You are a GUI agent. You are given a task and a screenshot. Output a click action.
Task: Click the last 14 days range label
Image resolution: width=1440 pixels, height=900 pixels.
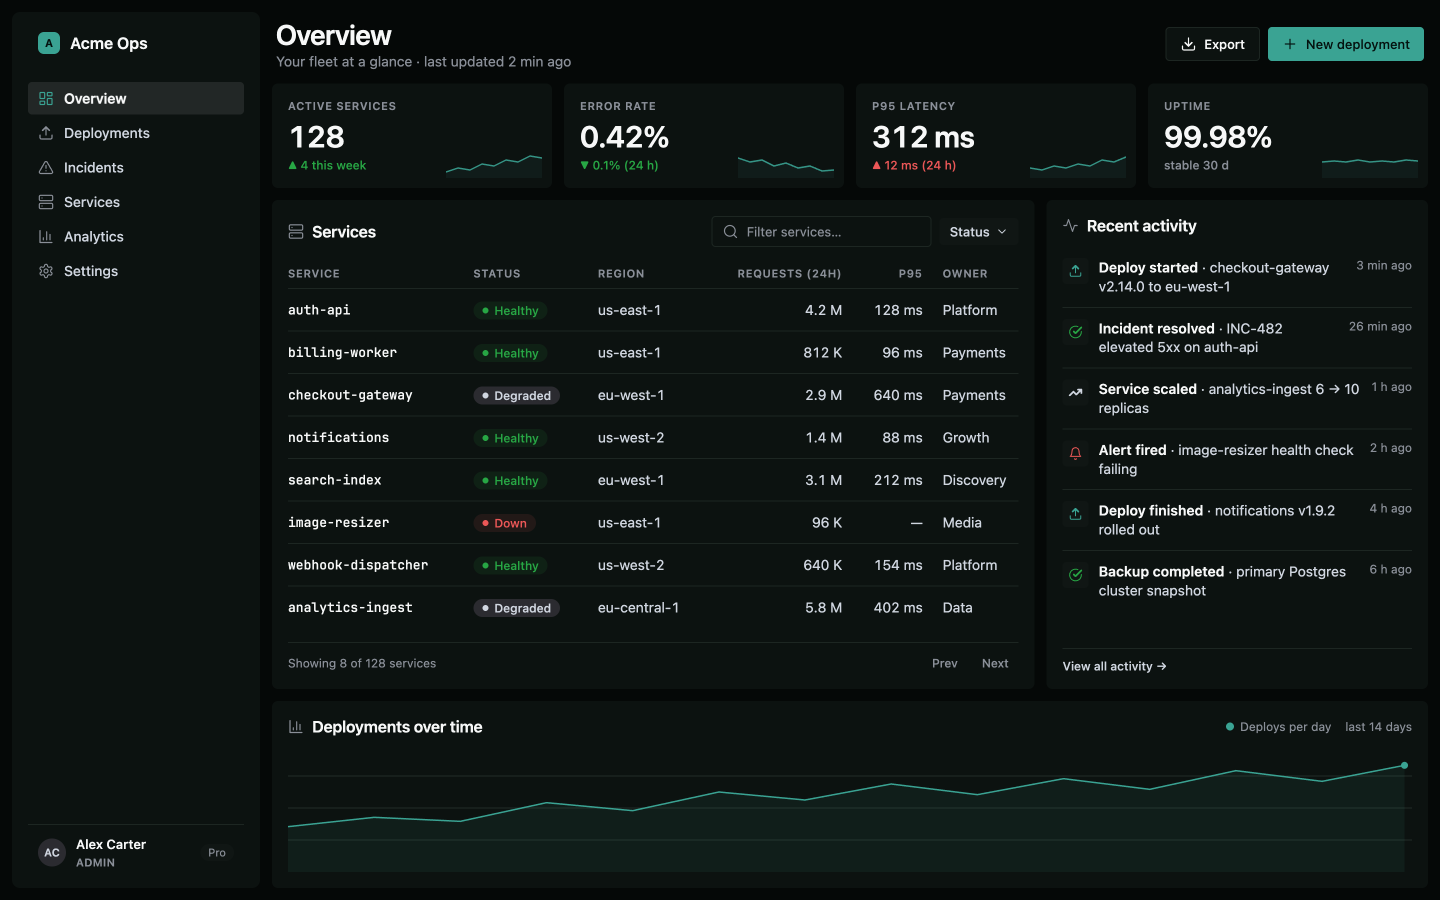[x=1378, y=727]
